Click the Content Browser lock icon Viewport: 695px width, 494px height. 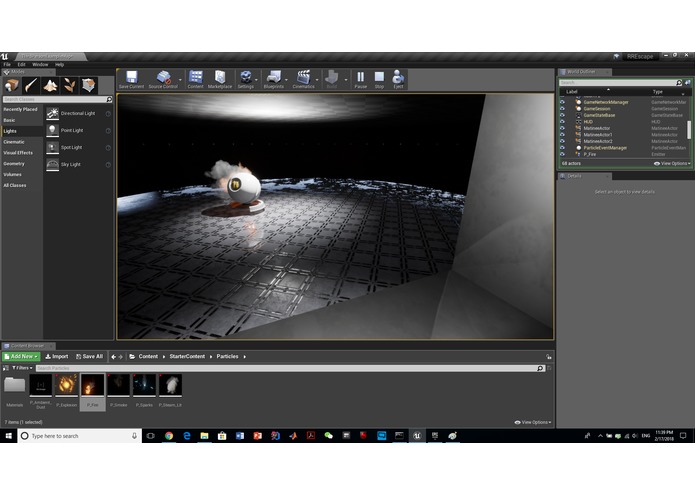(549, 357)
